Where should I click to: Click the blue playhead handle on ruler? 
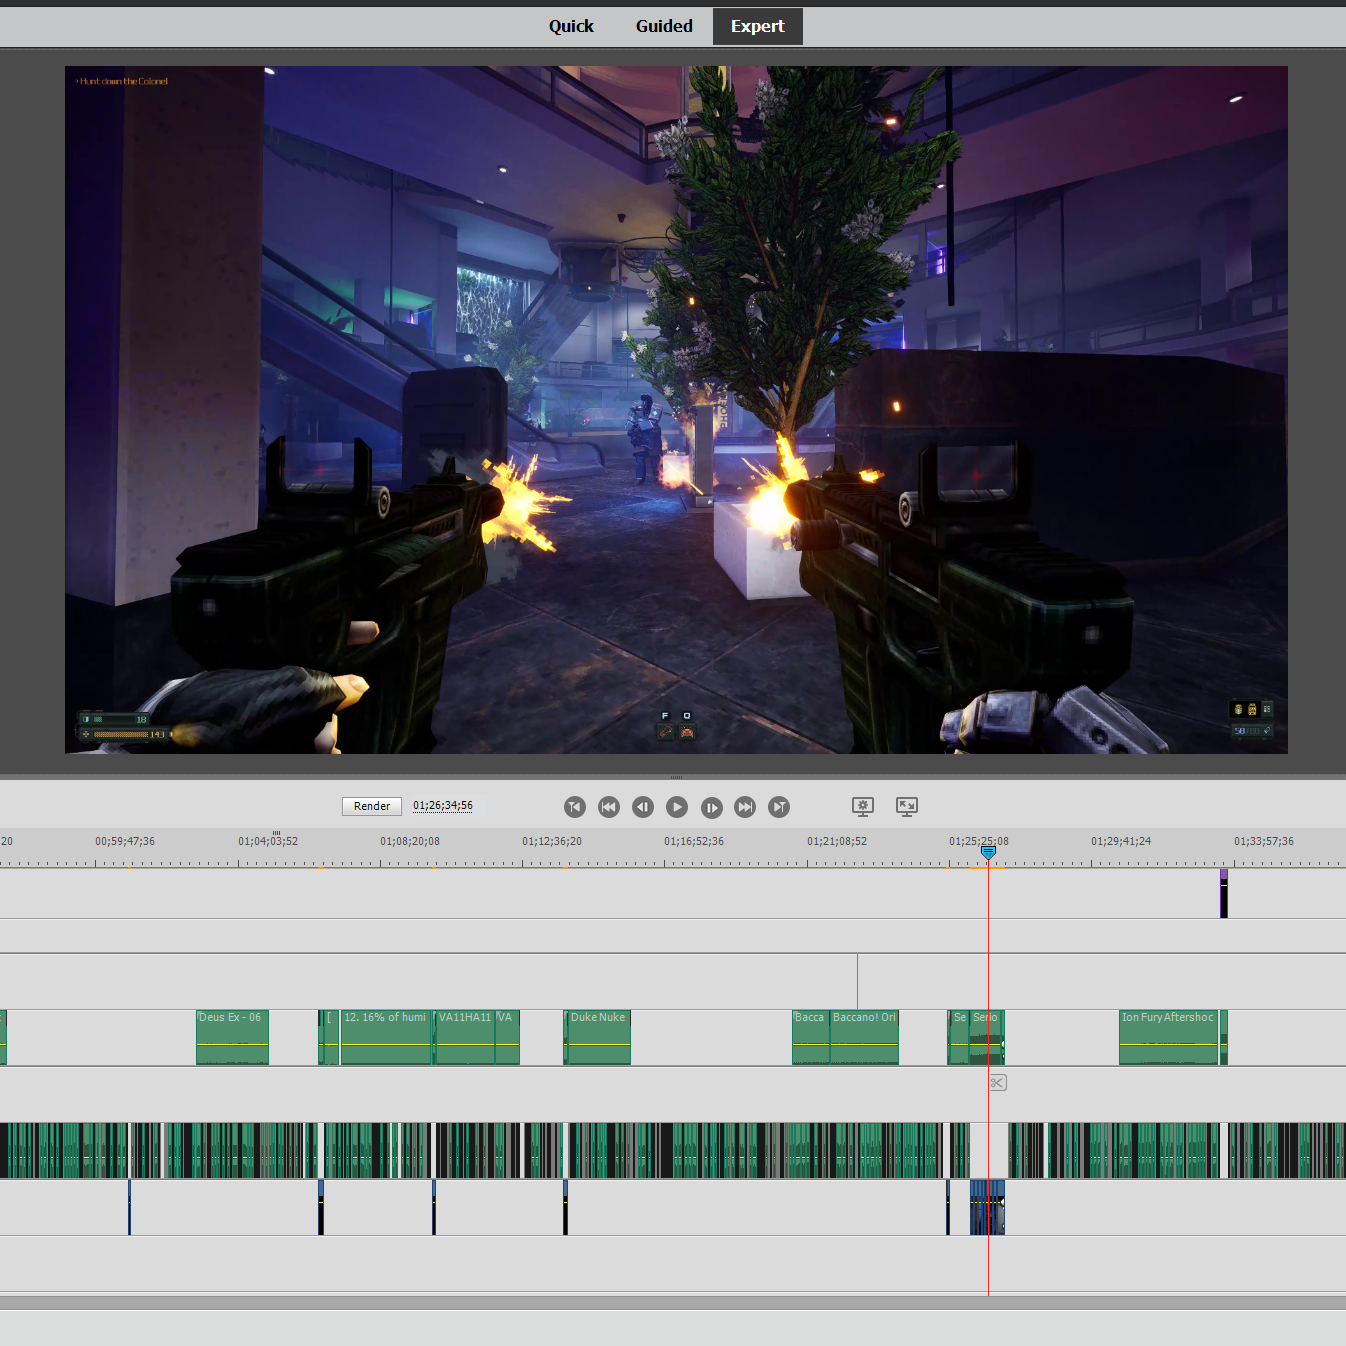pyautogui.click(x=988, y=852)
